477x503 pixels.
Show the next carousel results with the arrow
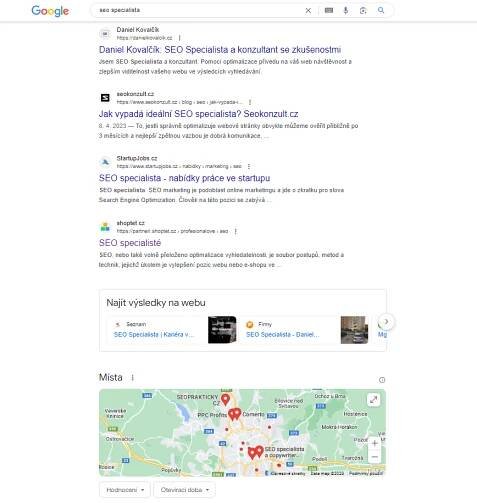pyautogui.click(x=386, y=322)
